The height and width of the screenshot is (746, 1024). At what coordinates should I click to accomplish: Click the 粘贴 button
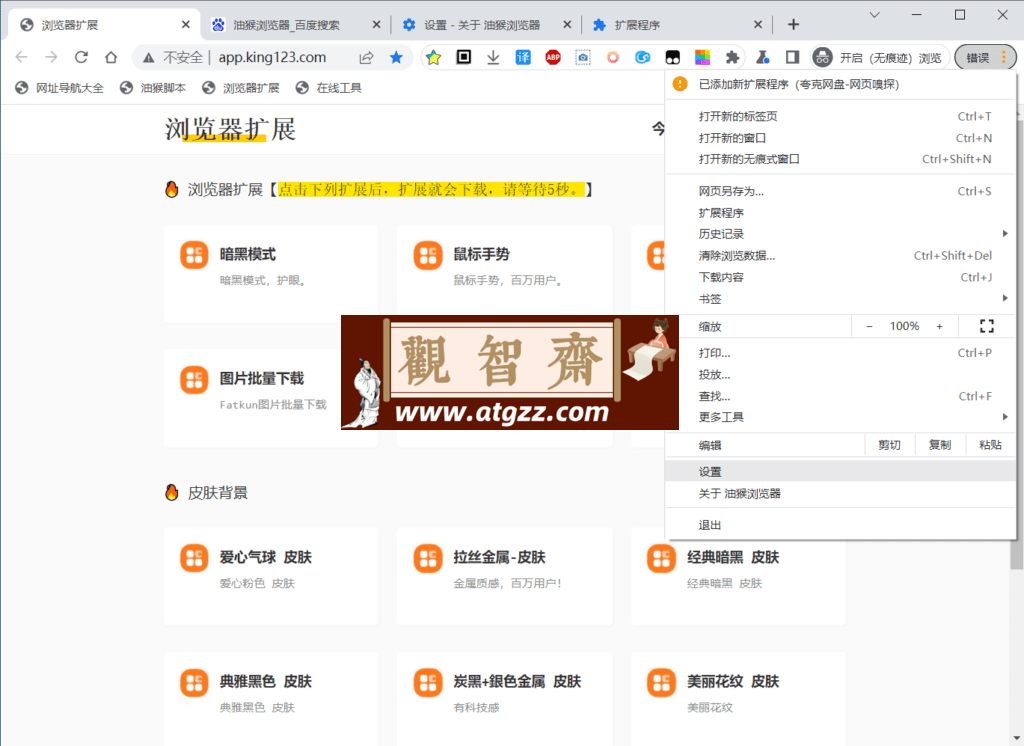click(990, 445)
